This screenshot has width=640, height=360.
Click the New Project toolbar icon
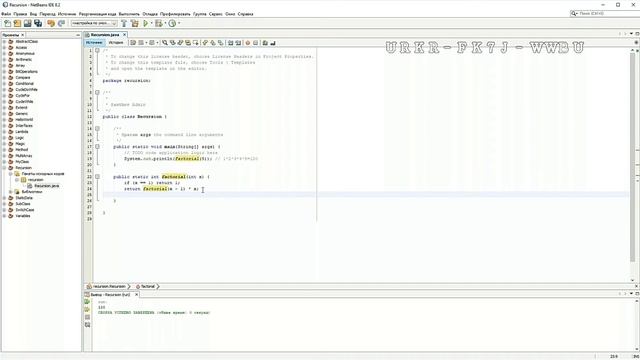pyautogui.click(x=17, y=23)
